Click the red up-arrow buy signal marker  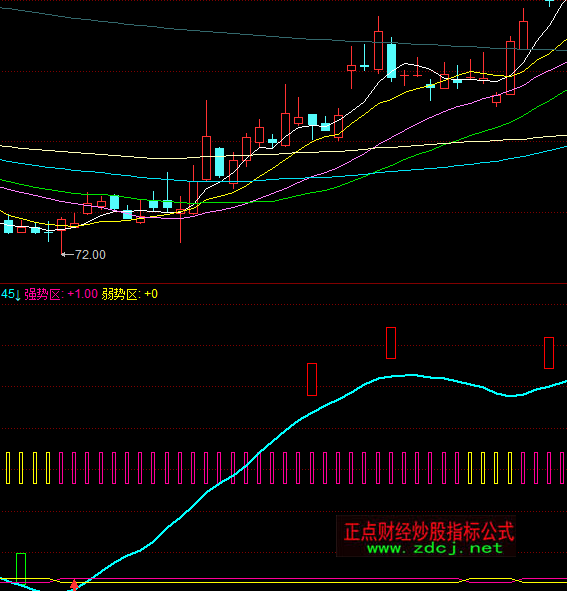point(74,585)
